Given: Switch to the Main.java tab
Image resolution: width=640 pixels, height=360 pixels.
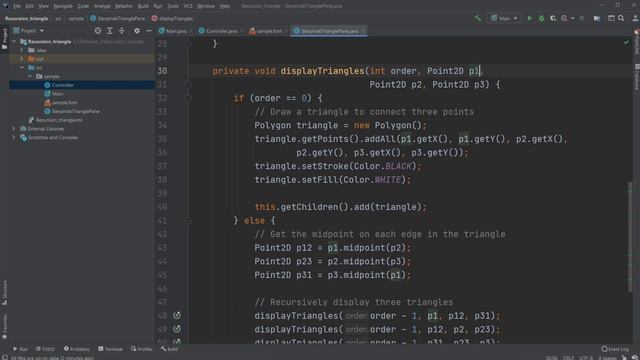Looking at the screenshot, I should 173,31.
